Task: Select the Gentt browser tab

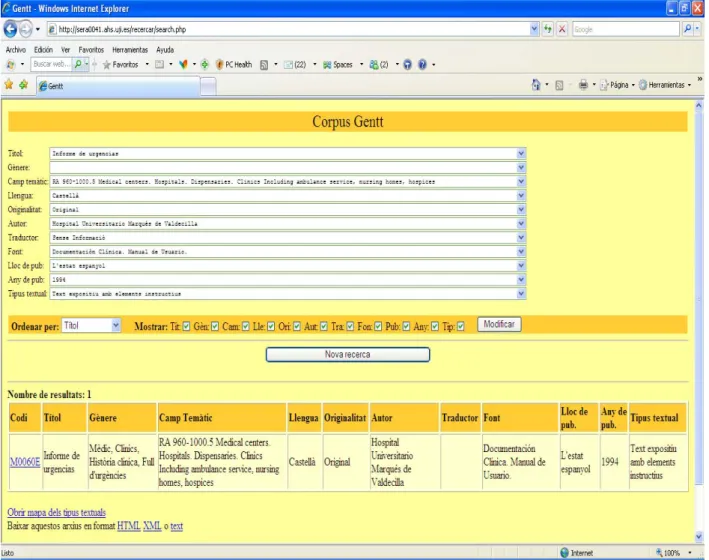Action: pos(118,86)
